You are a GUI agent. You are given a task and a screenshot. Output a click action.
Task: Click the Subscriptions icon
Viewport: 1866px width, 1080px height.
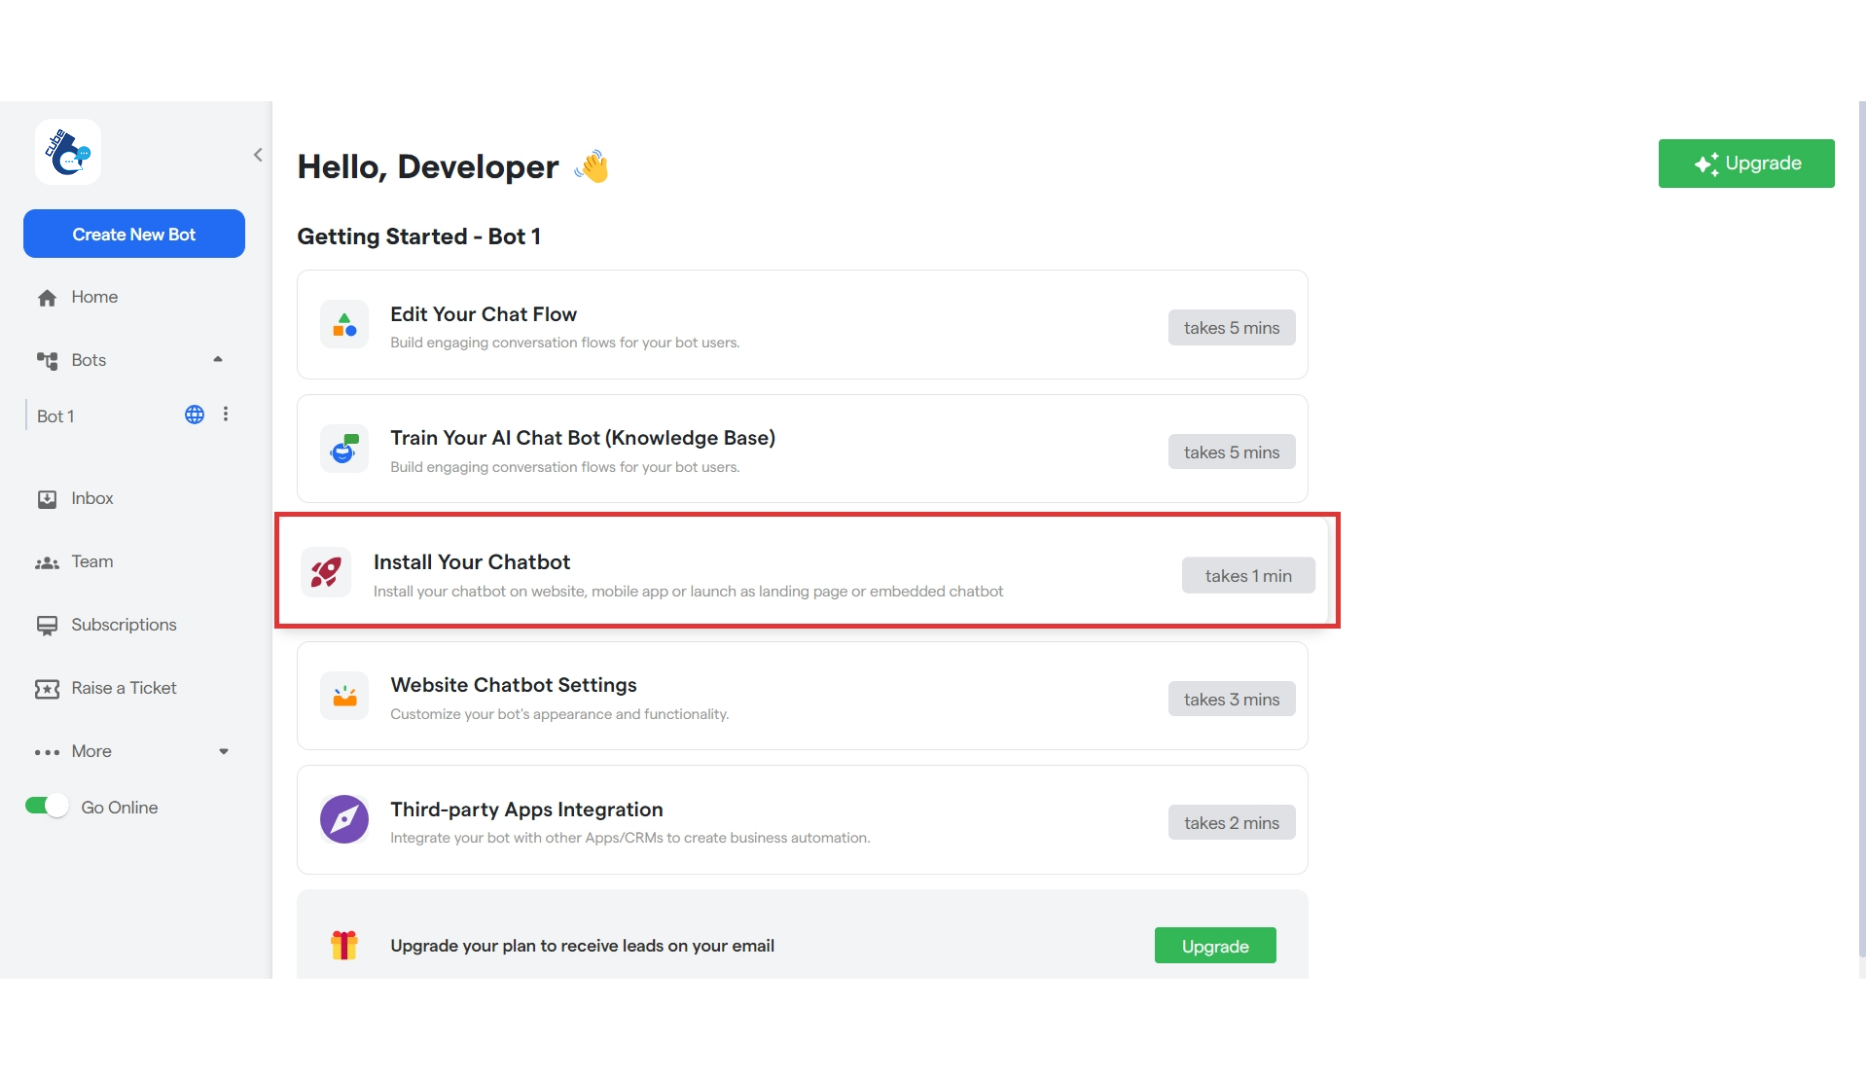pos(47,624)
